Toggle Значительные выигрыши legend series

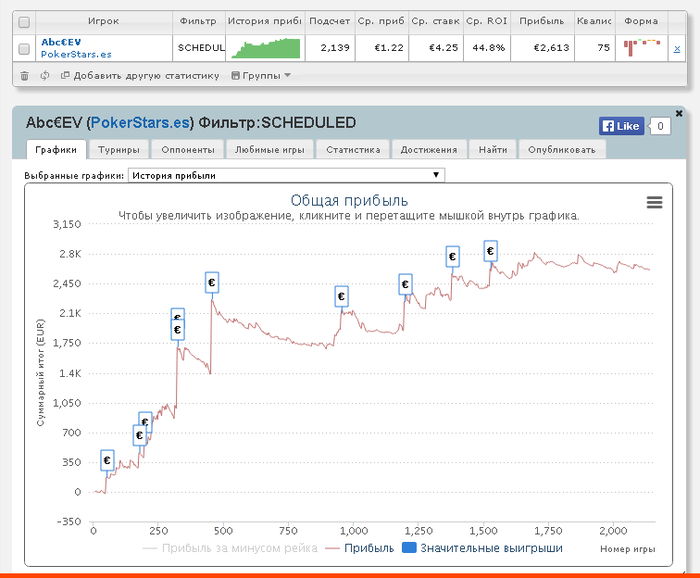click(x=482, y=548)
